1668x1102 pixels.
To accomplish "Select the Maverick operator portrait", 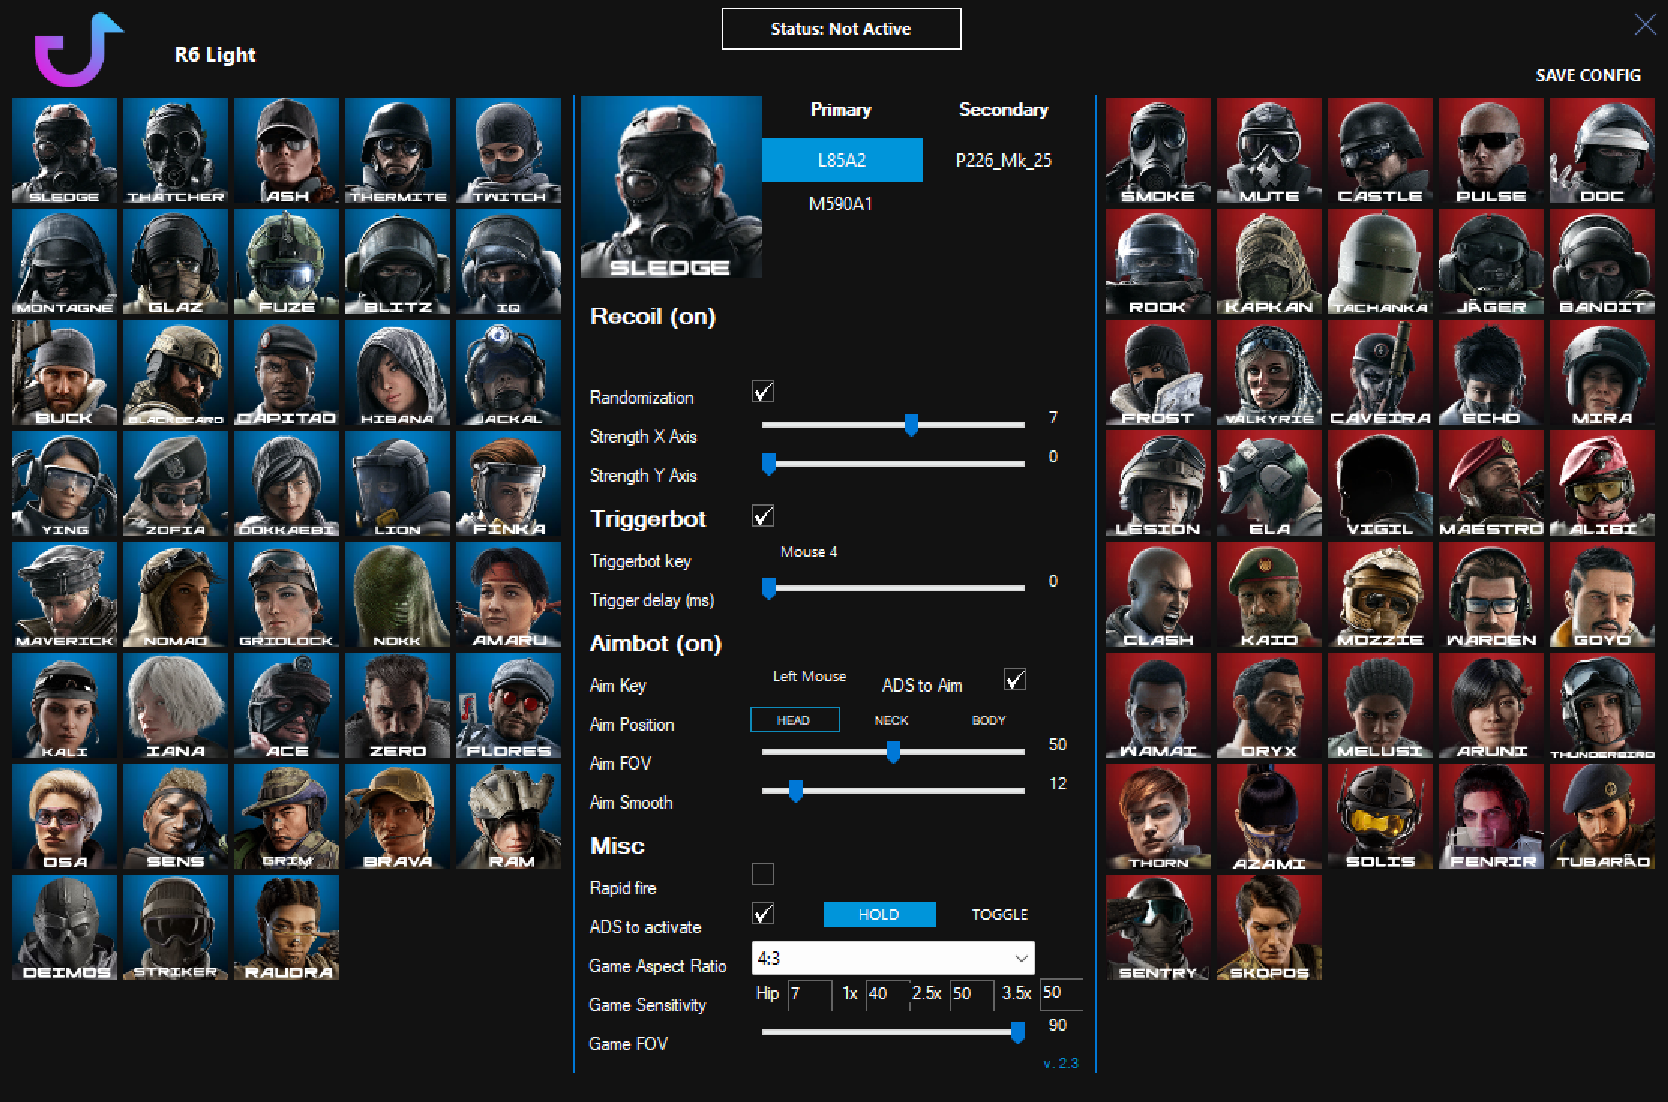I will pyautogui.click(x=64, y=595).
